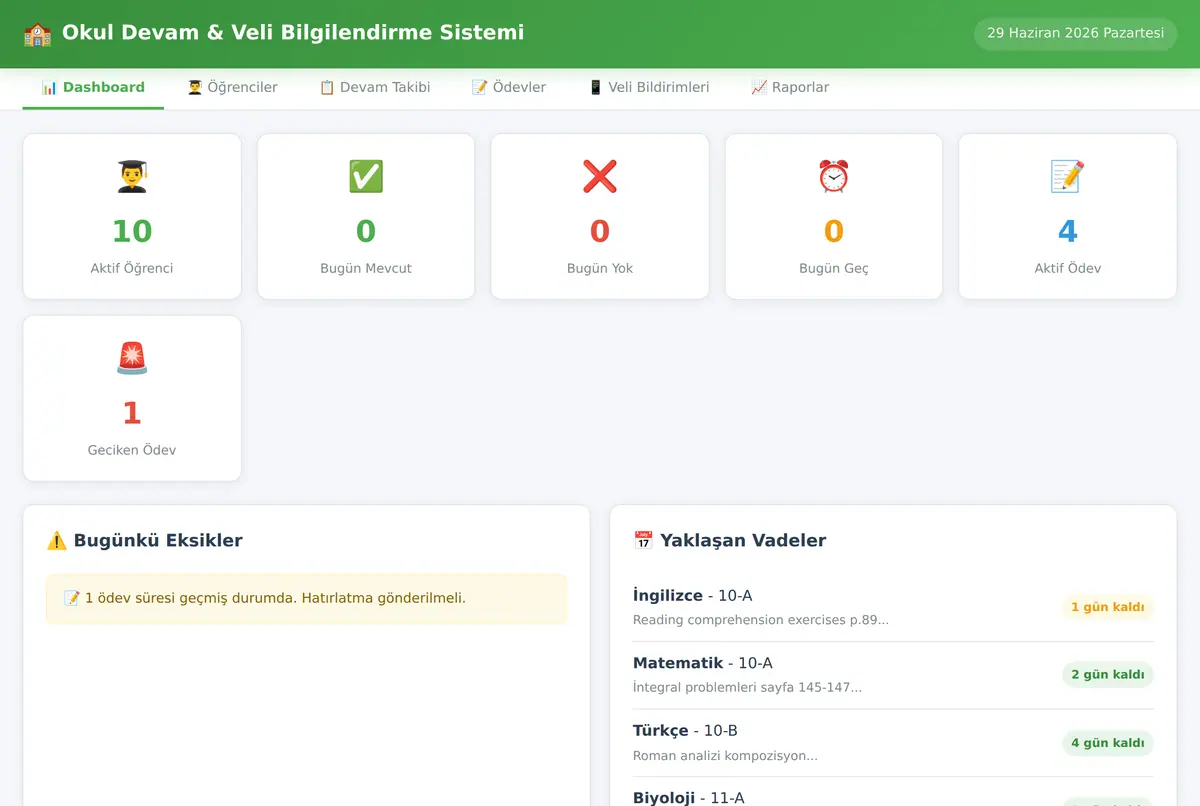Click the Aktif Öğrenci count 10
1200x806 pixels.
[132, 231]
